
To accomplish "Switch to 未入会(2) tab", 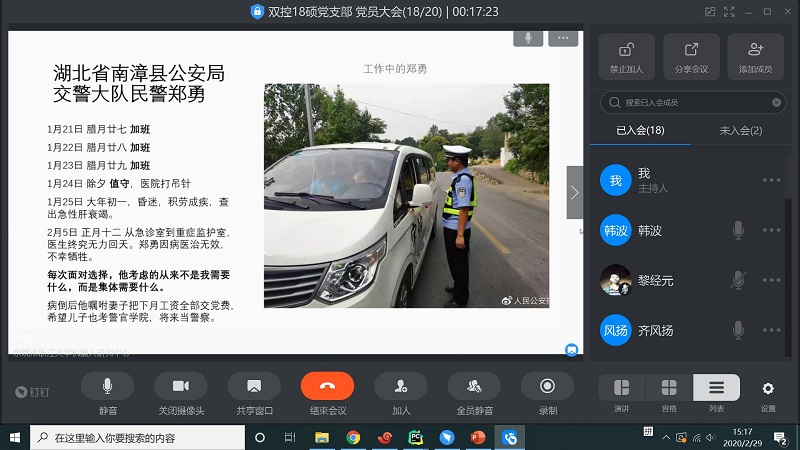I will pyautogui.click(x=741, y=131).
